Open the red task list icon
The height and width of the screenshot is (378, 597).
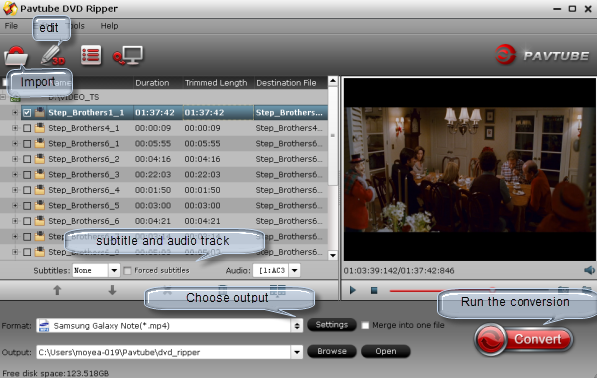coord(91,55)
